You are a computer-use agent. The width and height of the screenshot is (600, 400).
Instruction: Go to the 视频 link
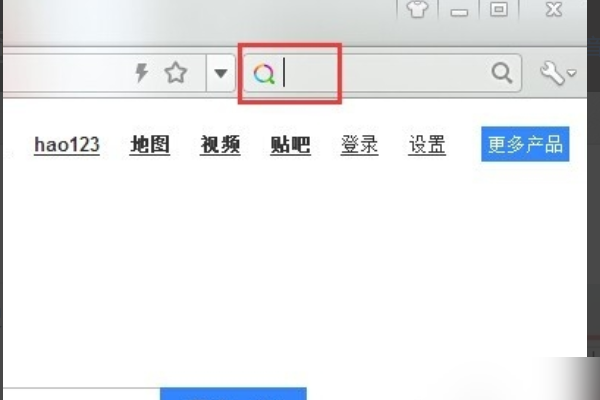pos(220,145)
